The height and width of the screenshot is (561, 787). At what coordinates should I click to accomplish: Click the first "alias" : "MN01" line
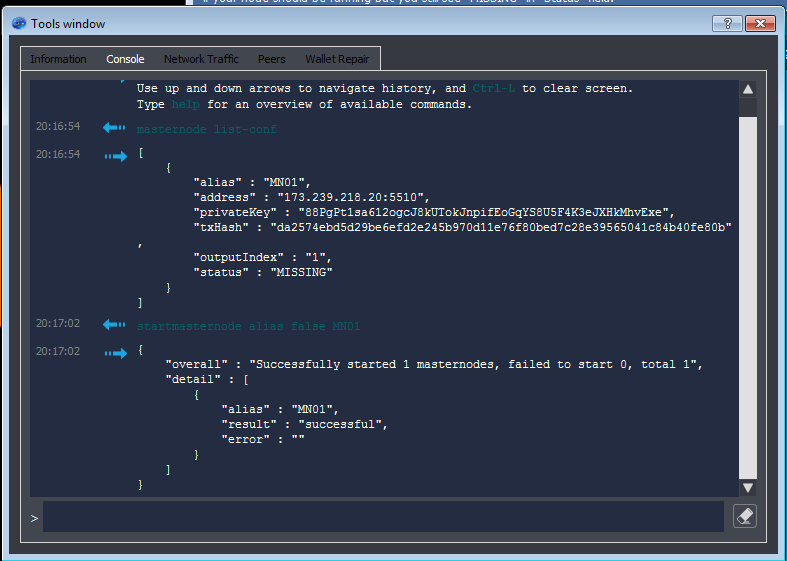click(x=252, y=182)
